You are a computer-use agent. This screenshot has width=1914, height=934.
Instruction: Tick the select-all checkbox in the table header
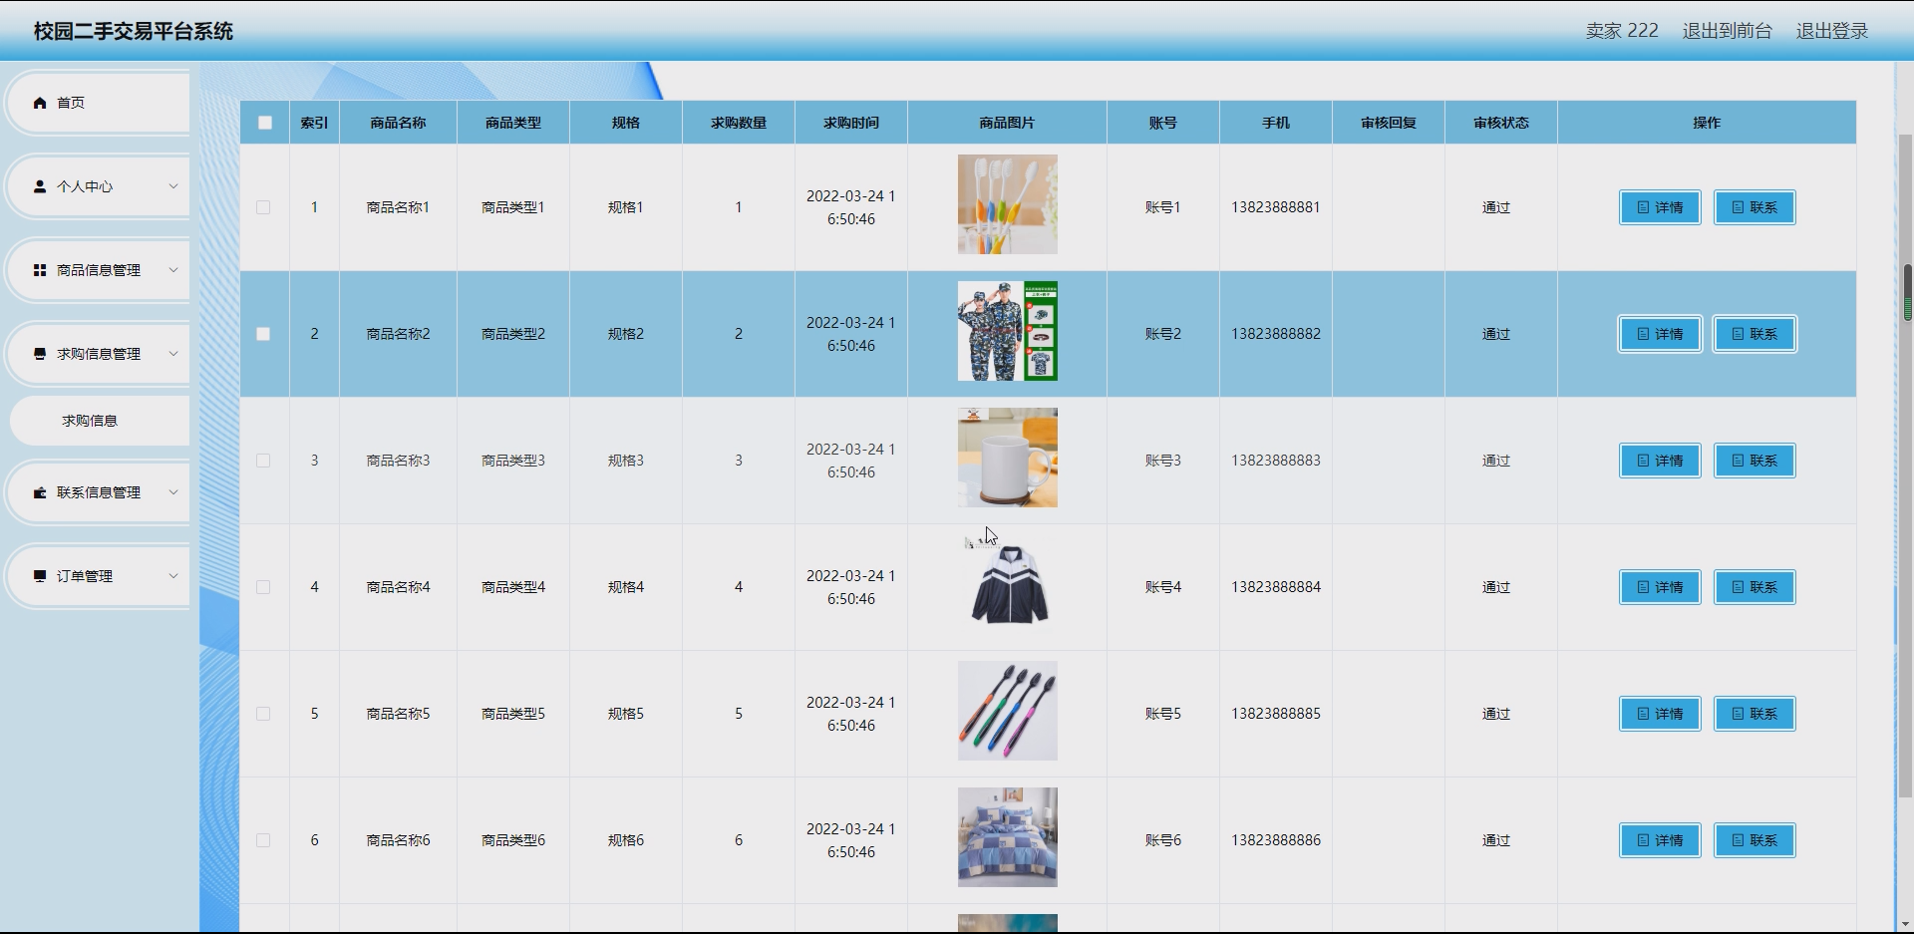(x=265, y=123)
